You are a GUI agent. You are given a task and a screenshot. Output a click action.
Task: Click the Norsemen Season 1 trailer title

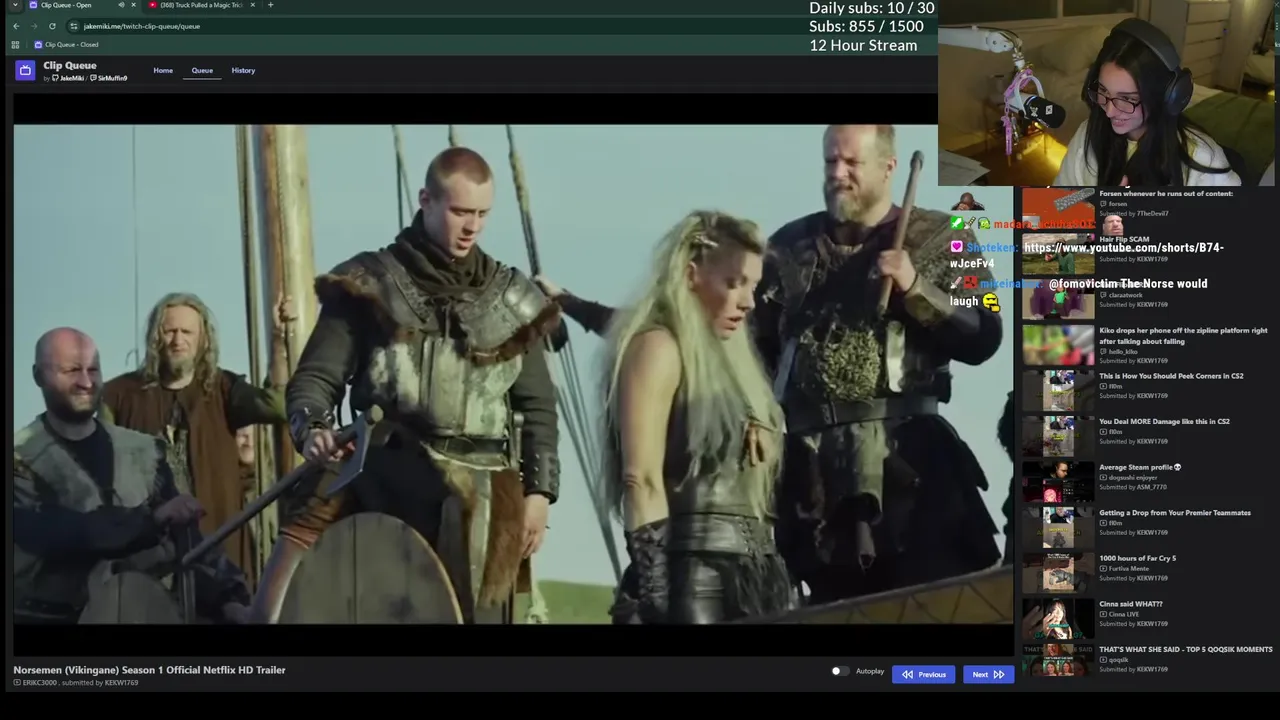coord(149,670)
